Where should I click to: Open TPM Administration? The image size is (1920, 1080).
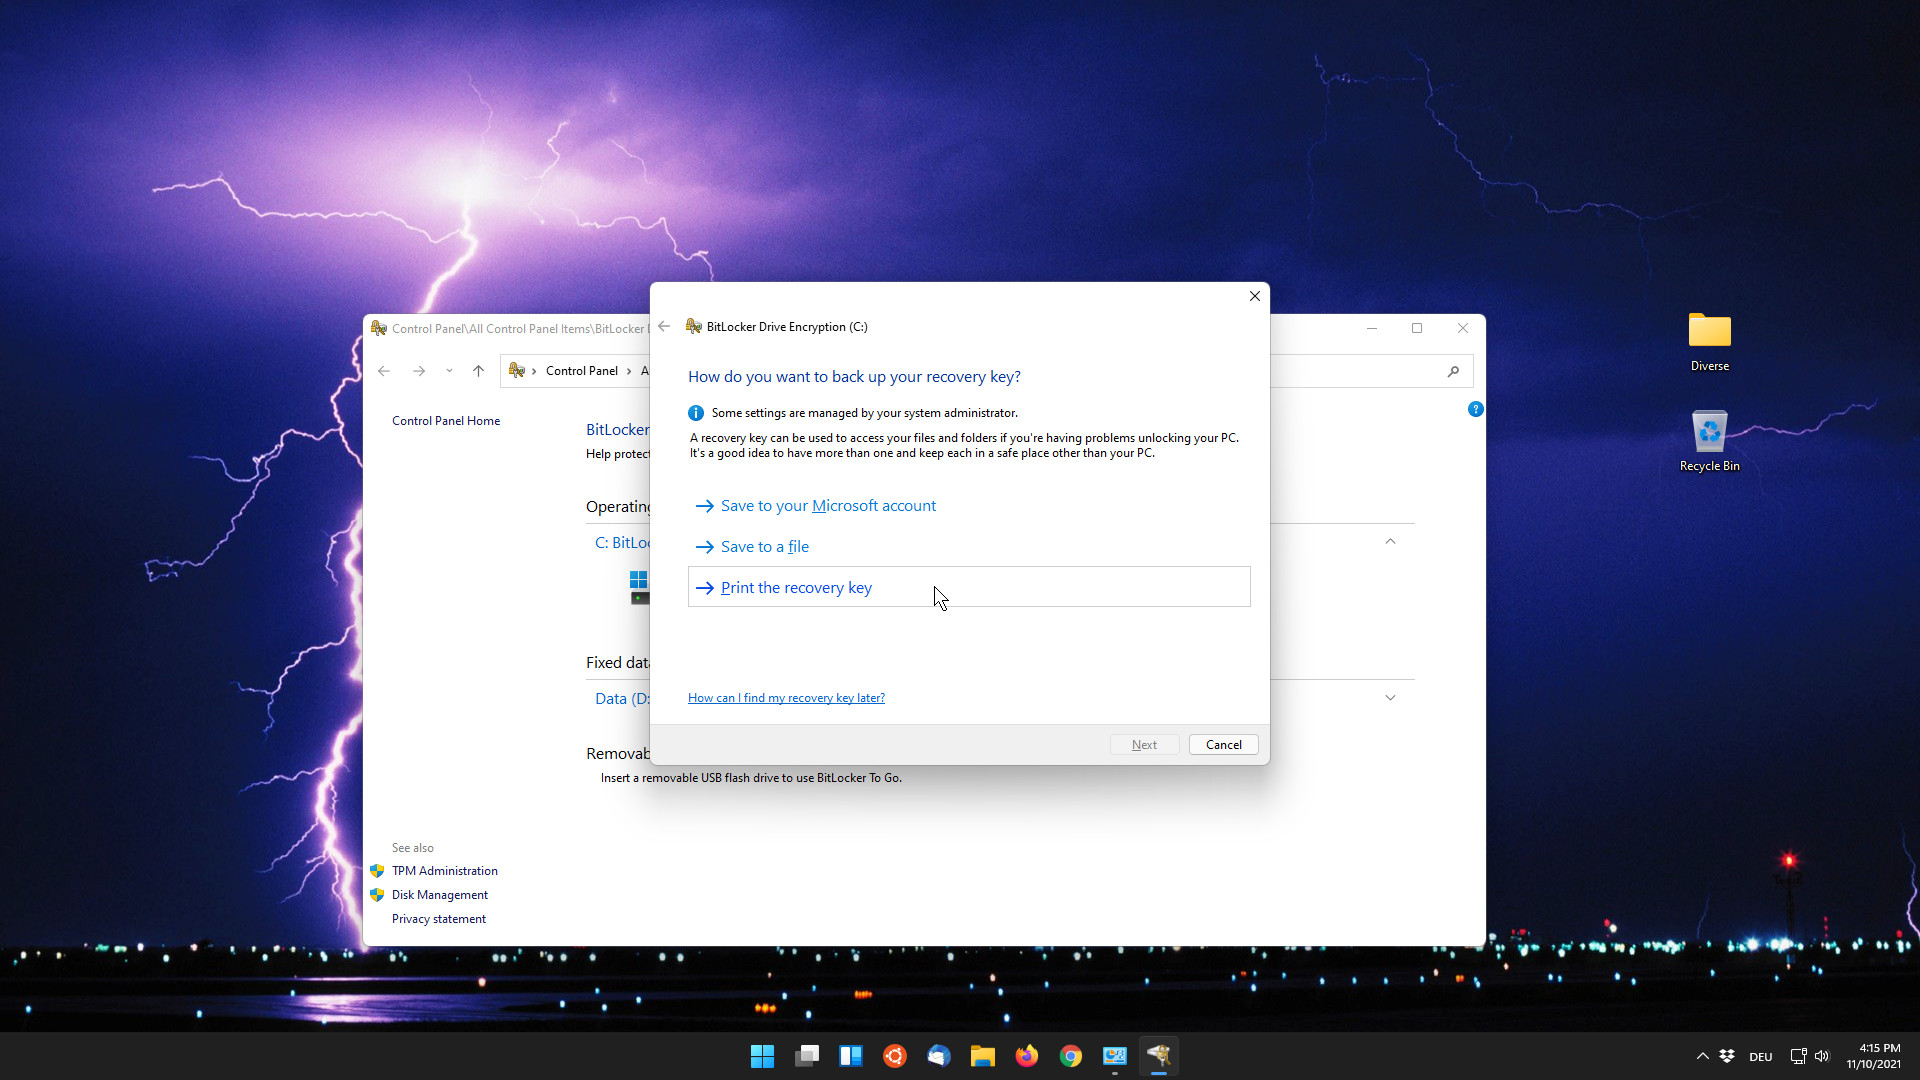pos(444,871)
